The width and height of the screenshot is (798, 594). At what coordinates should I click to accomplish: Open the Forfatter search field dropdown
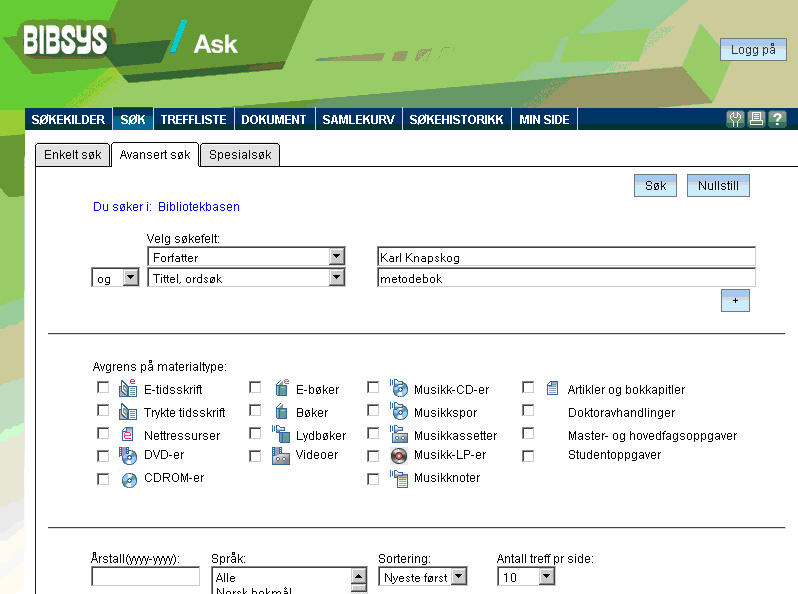tap(336, 257)
